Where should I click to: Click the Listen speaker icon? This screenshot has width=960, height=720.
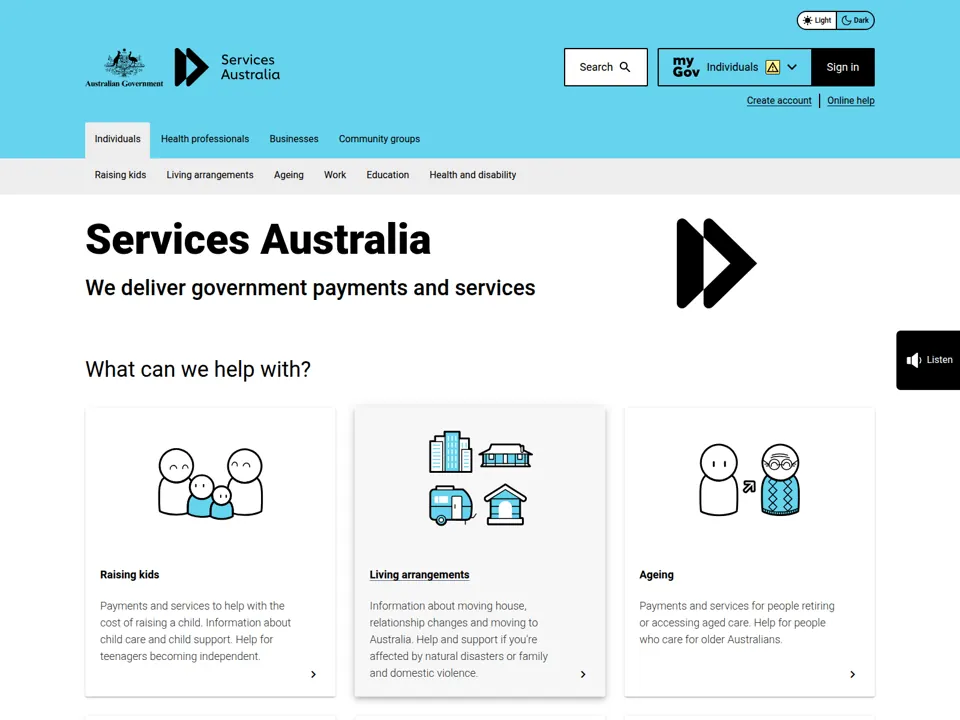click(x=913, y=360)
